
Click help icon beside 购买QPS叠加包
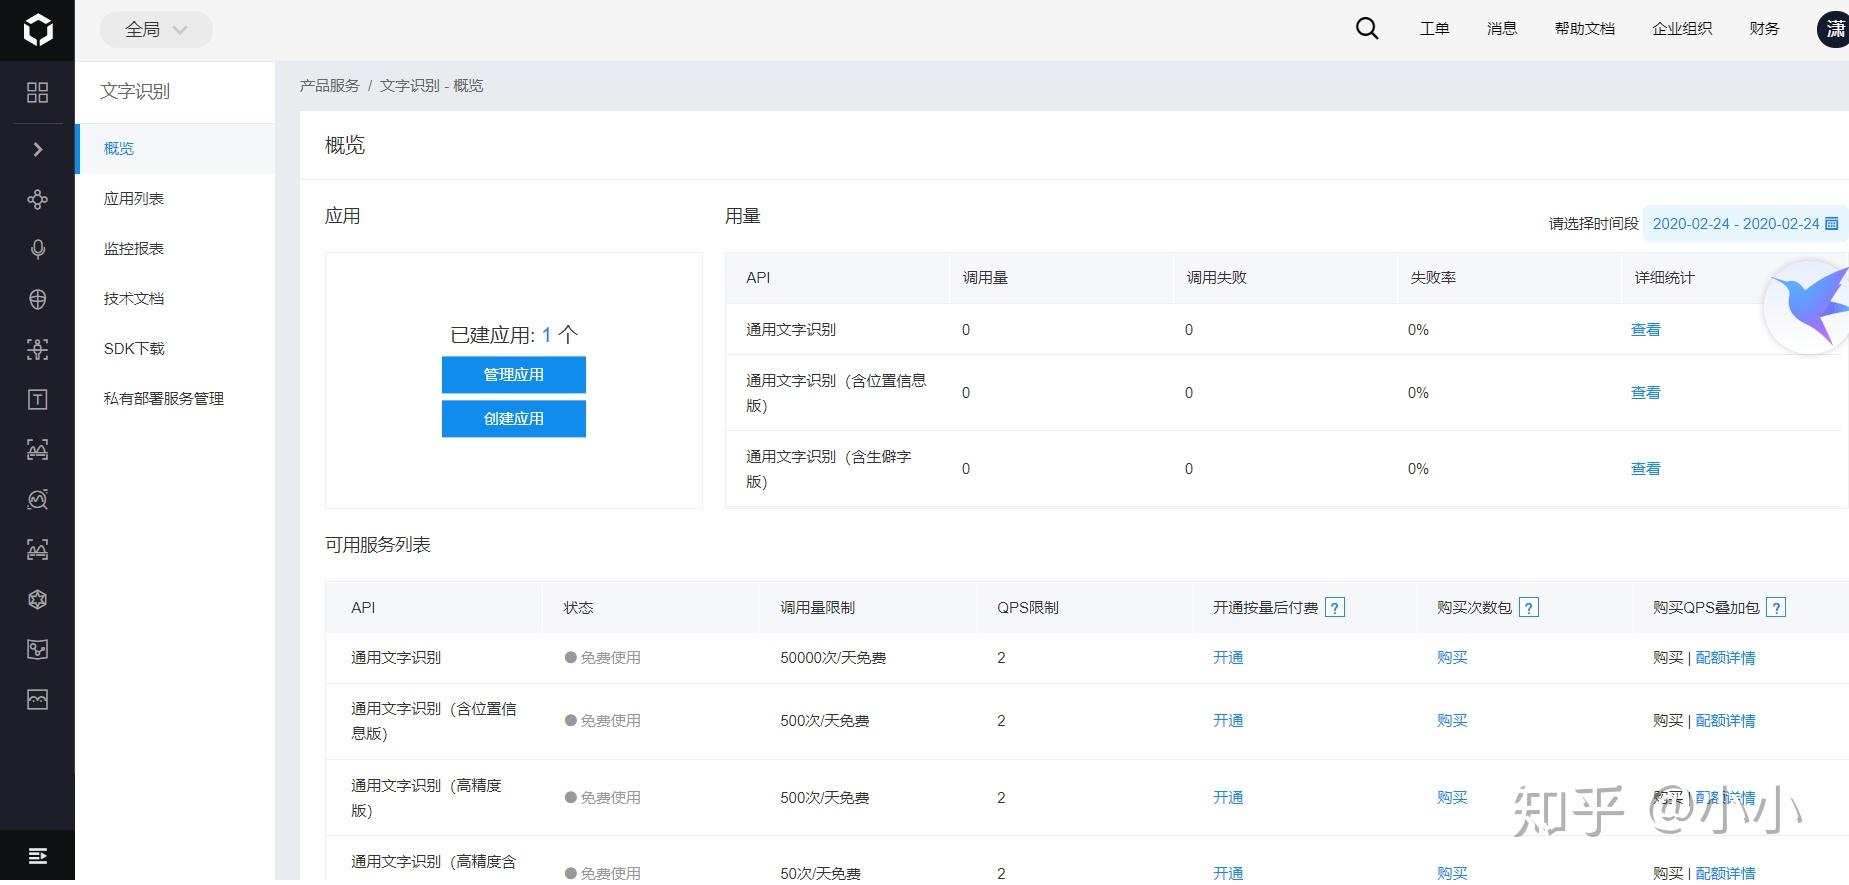pos(1776,608)
